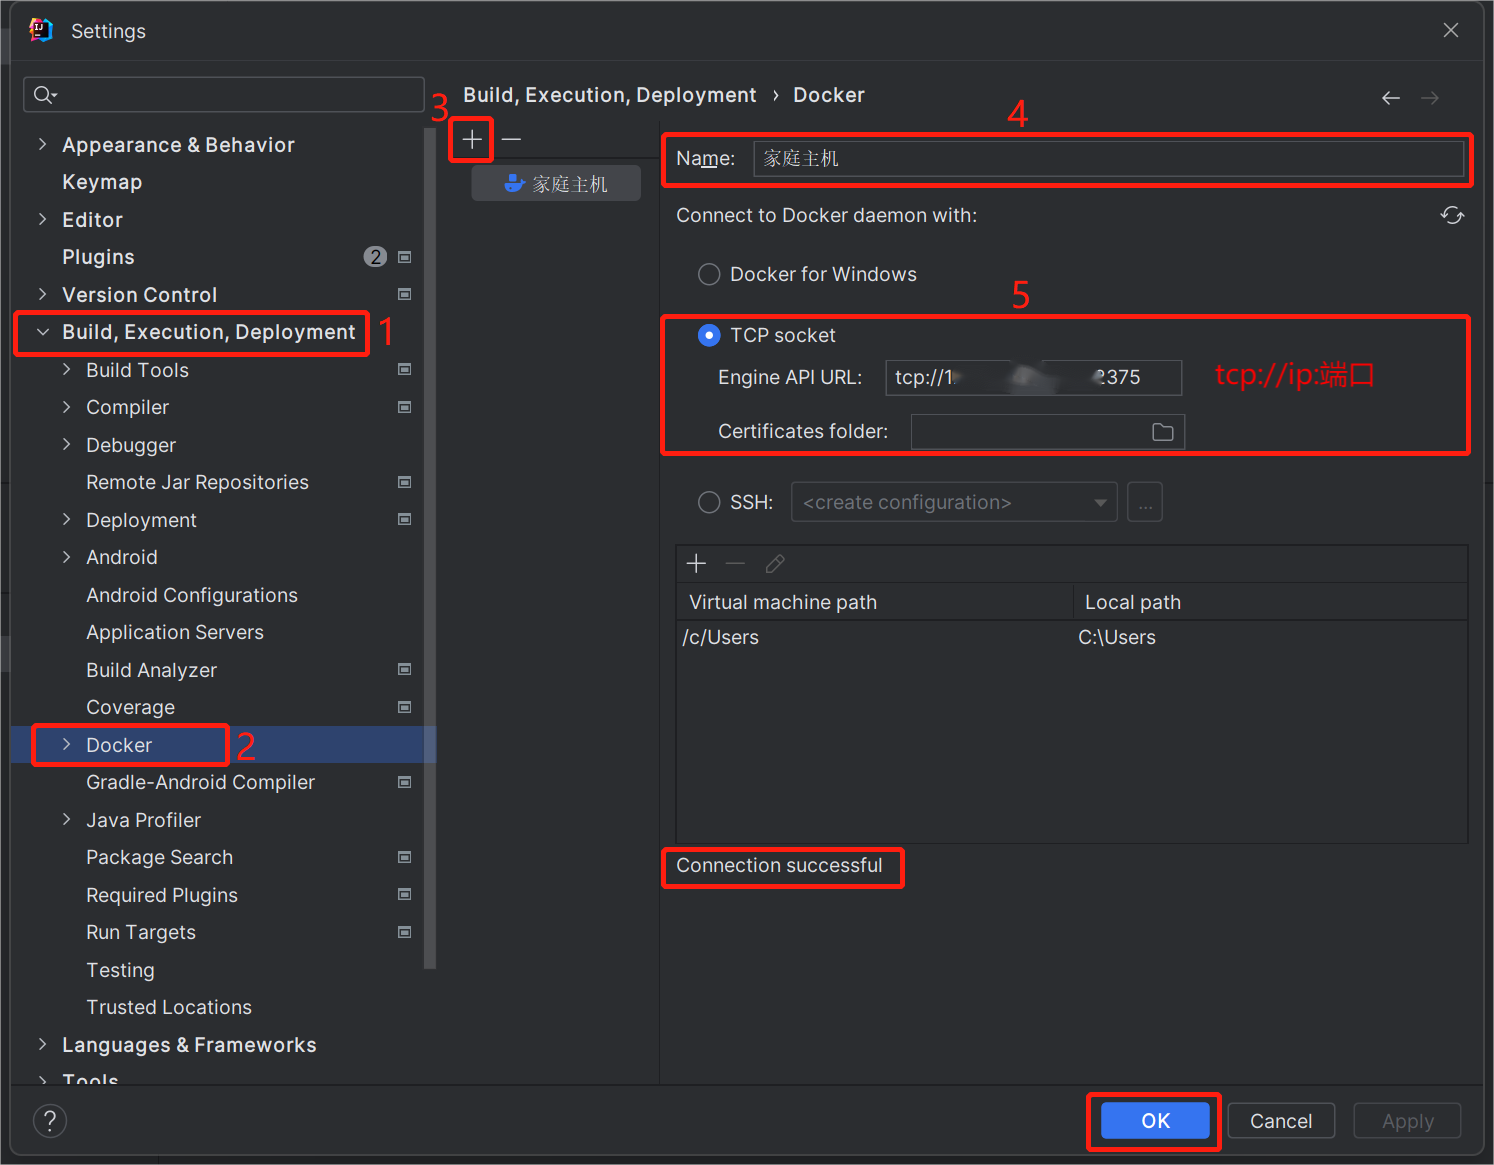This screenshot has width=1494, height=1165.
Task: Expand the Appearance & Behavior section
Action: [42, 145]
